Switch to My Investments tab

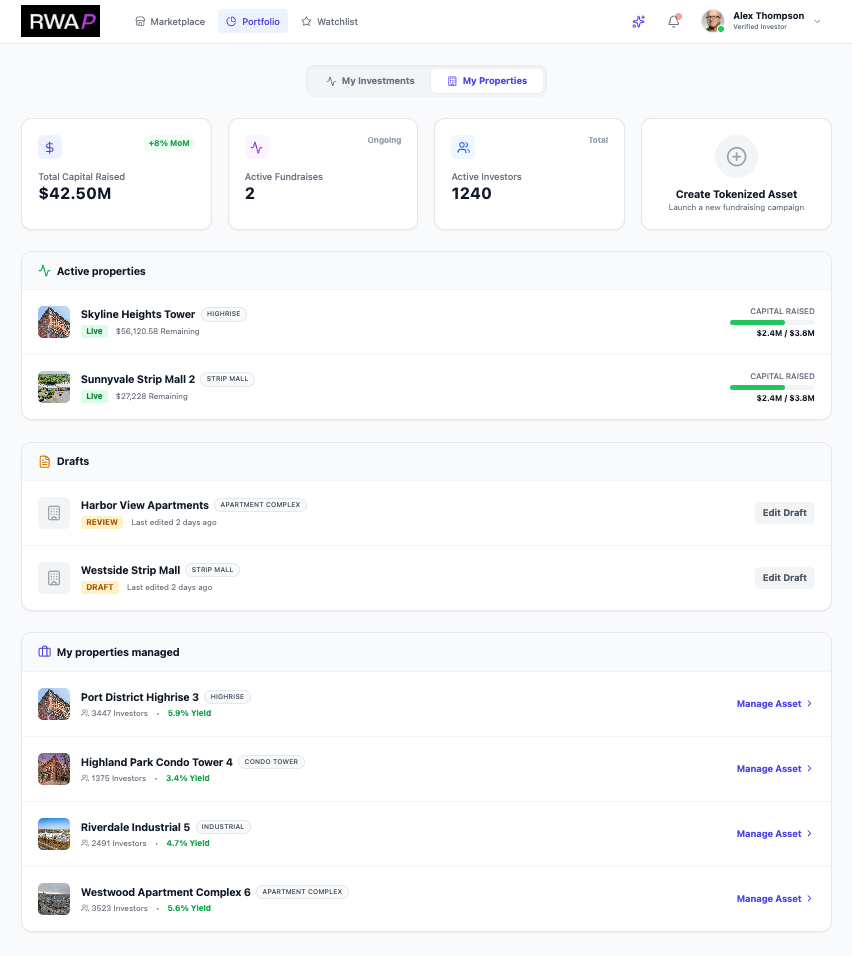(x=370, y=81)
